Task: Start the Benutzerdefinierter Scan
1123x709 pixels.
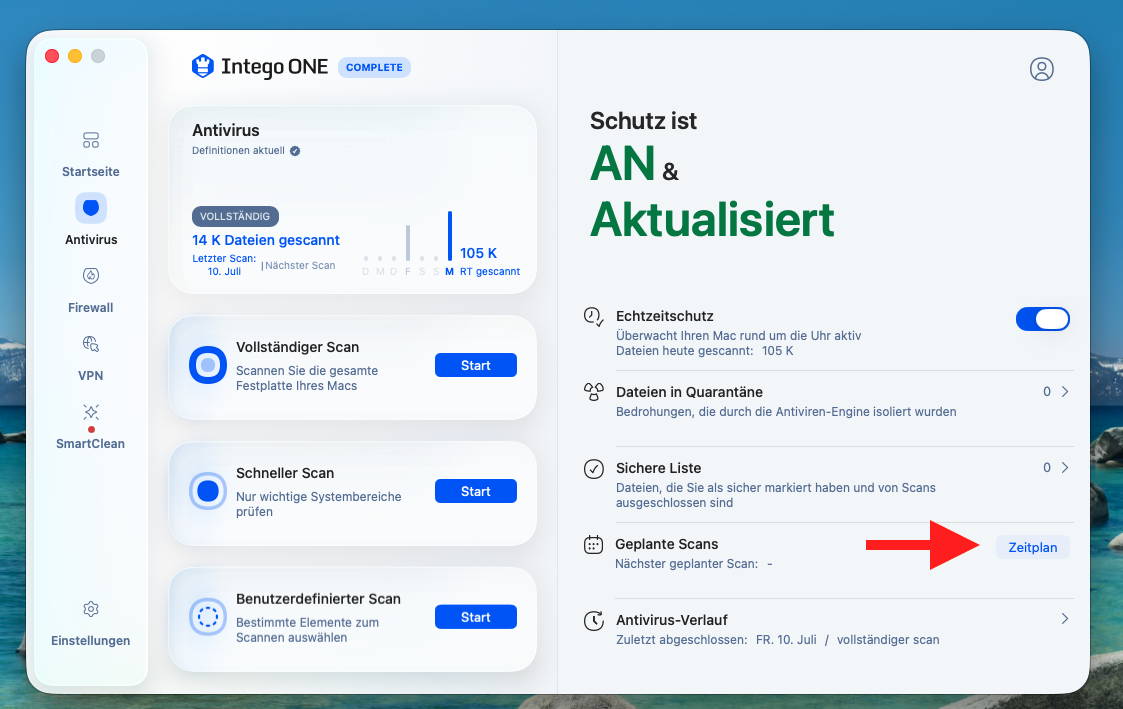Action: (476, 617)
